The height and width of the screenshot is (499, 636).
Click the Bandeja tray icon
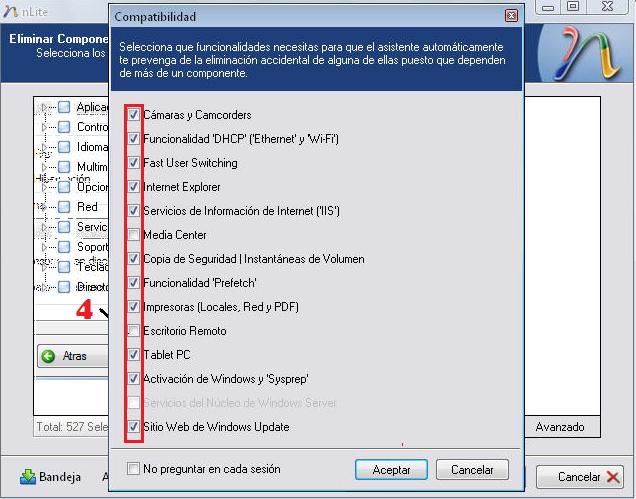28,477
